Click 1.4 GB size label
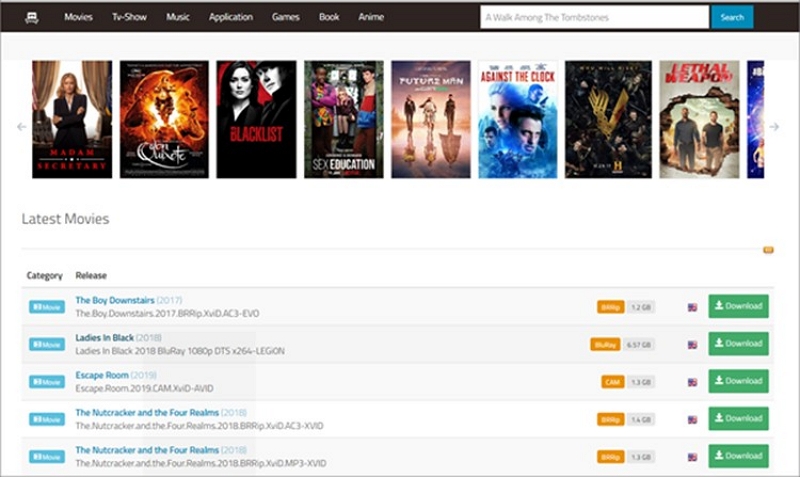Viewport: 800px width, 477px height. click(641, 419)
